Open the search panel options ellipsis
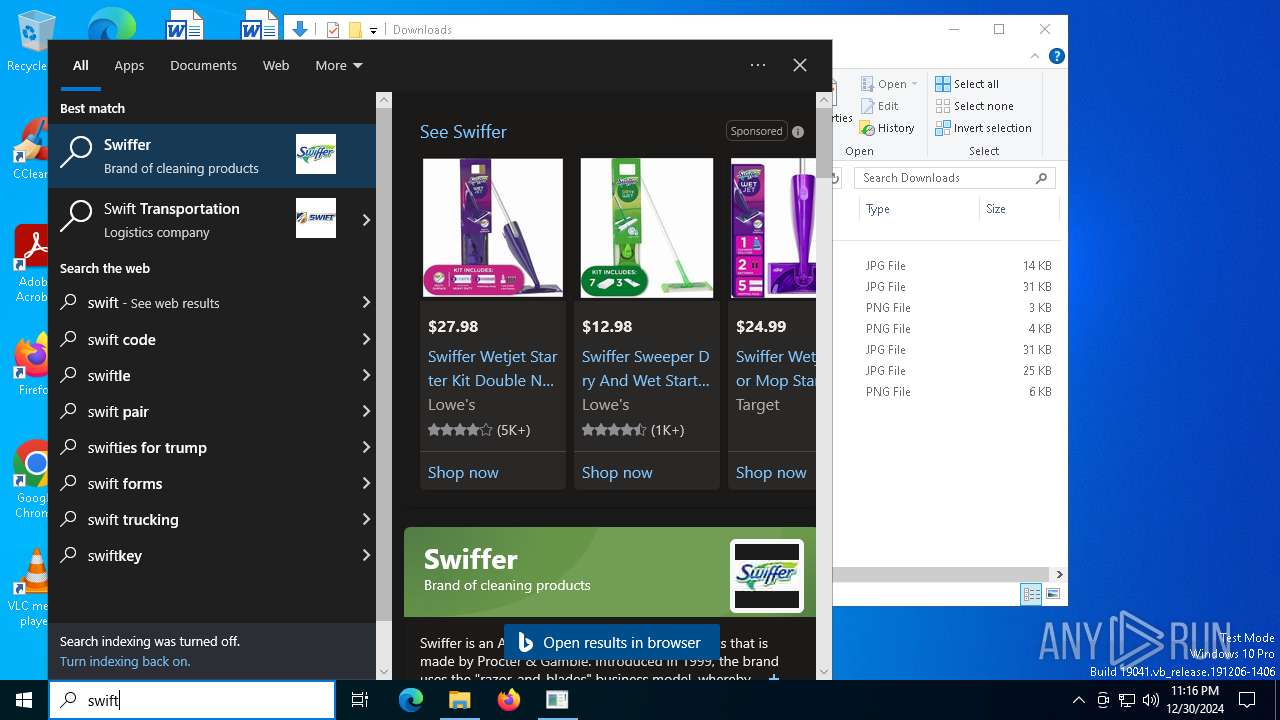This screenshot has width=1280, height=720. (x=758, y=65)
